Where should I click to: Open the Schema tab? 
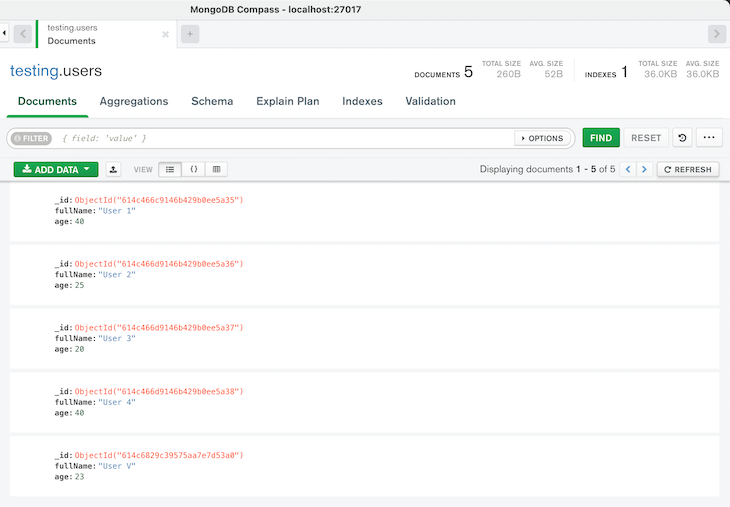tap(212, 101)
